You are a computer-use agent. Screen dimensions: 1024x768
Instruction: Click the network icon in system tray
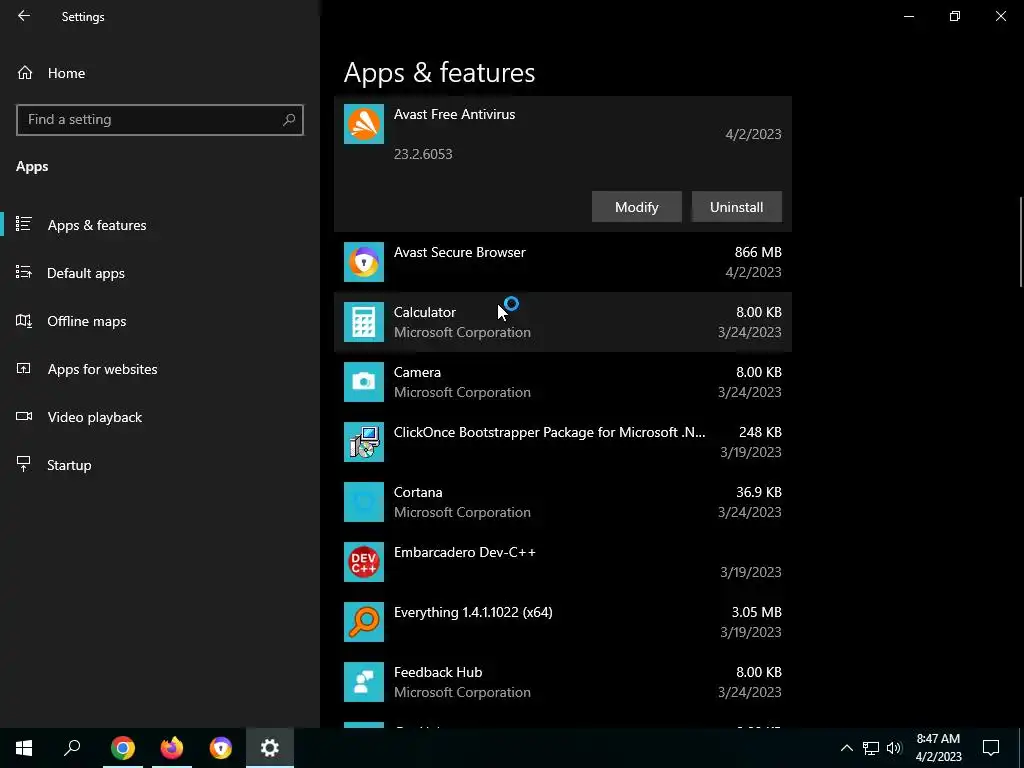(871, 748)
